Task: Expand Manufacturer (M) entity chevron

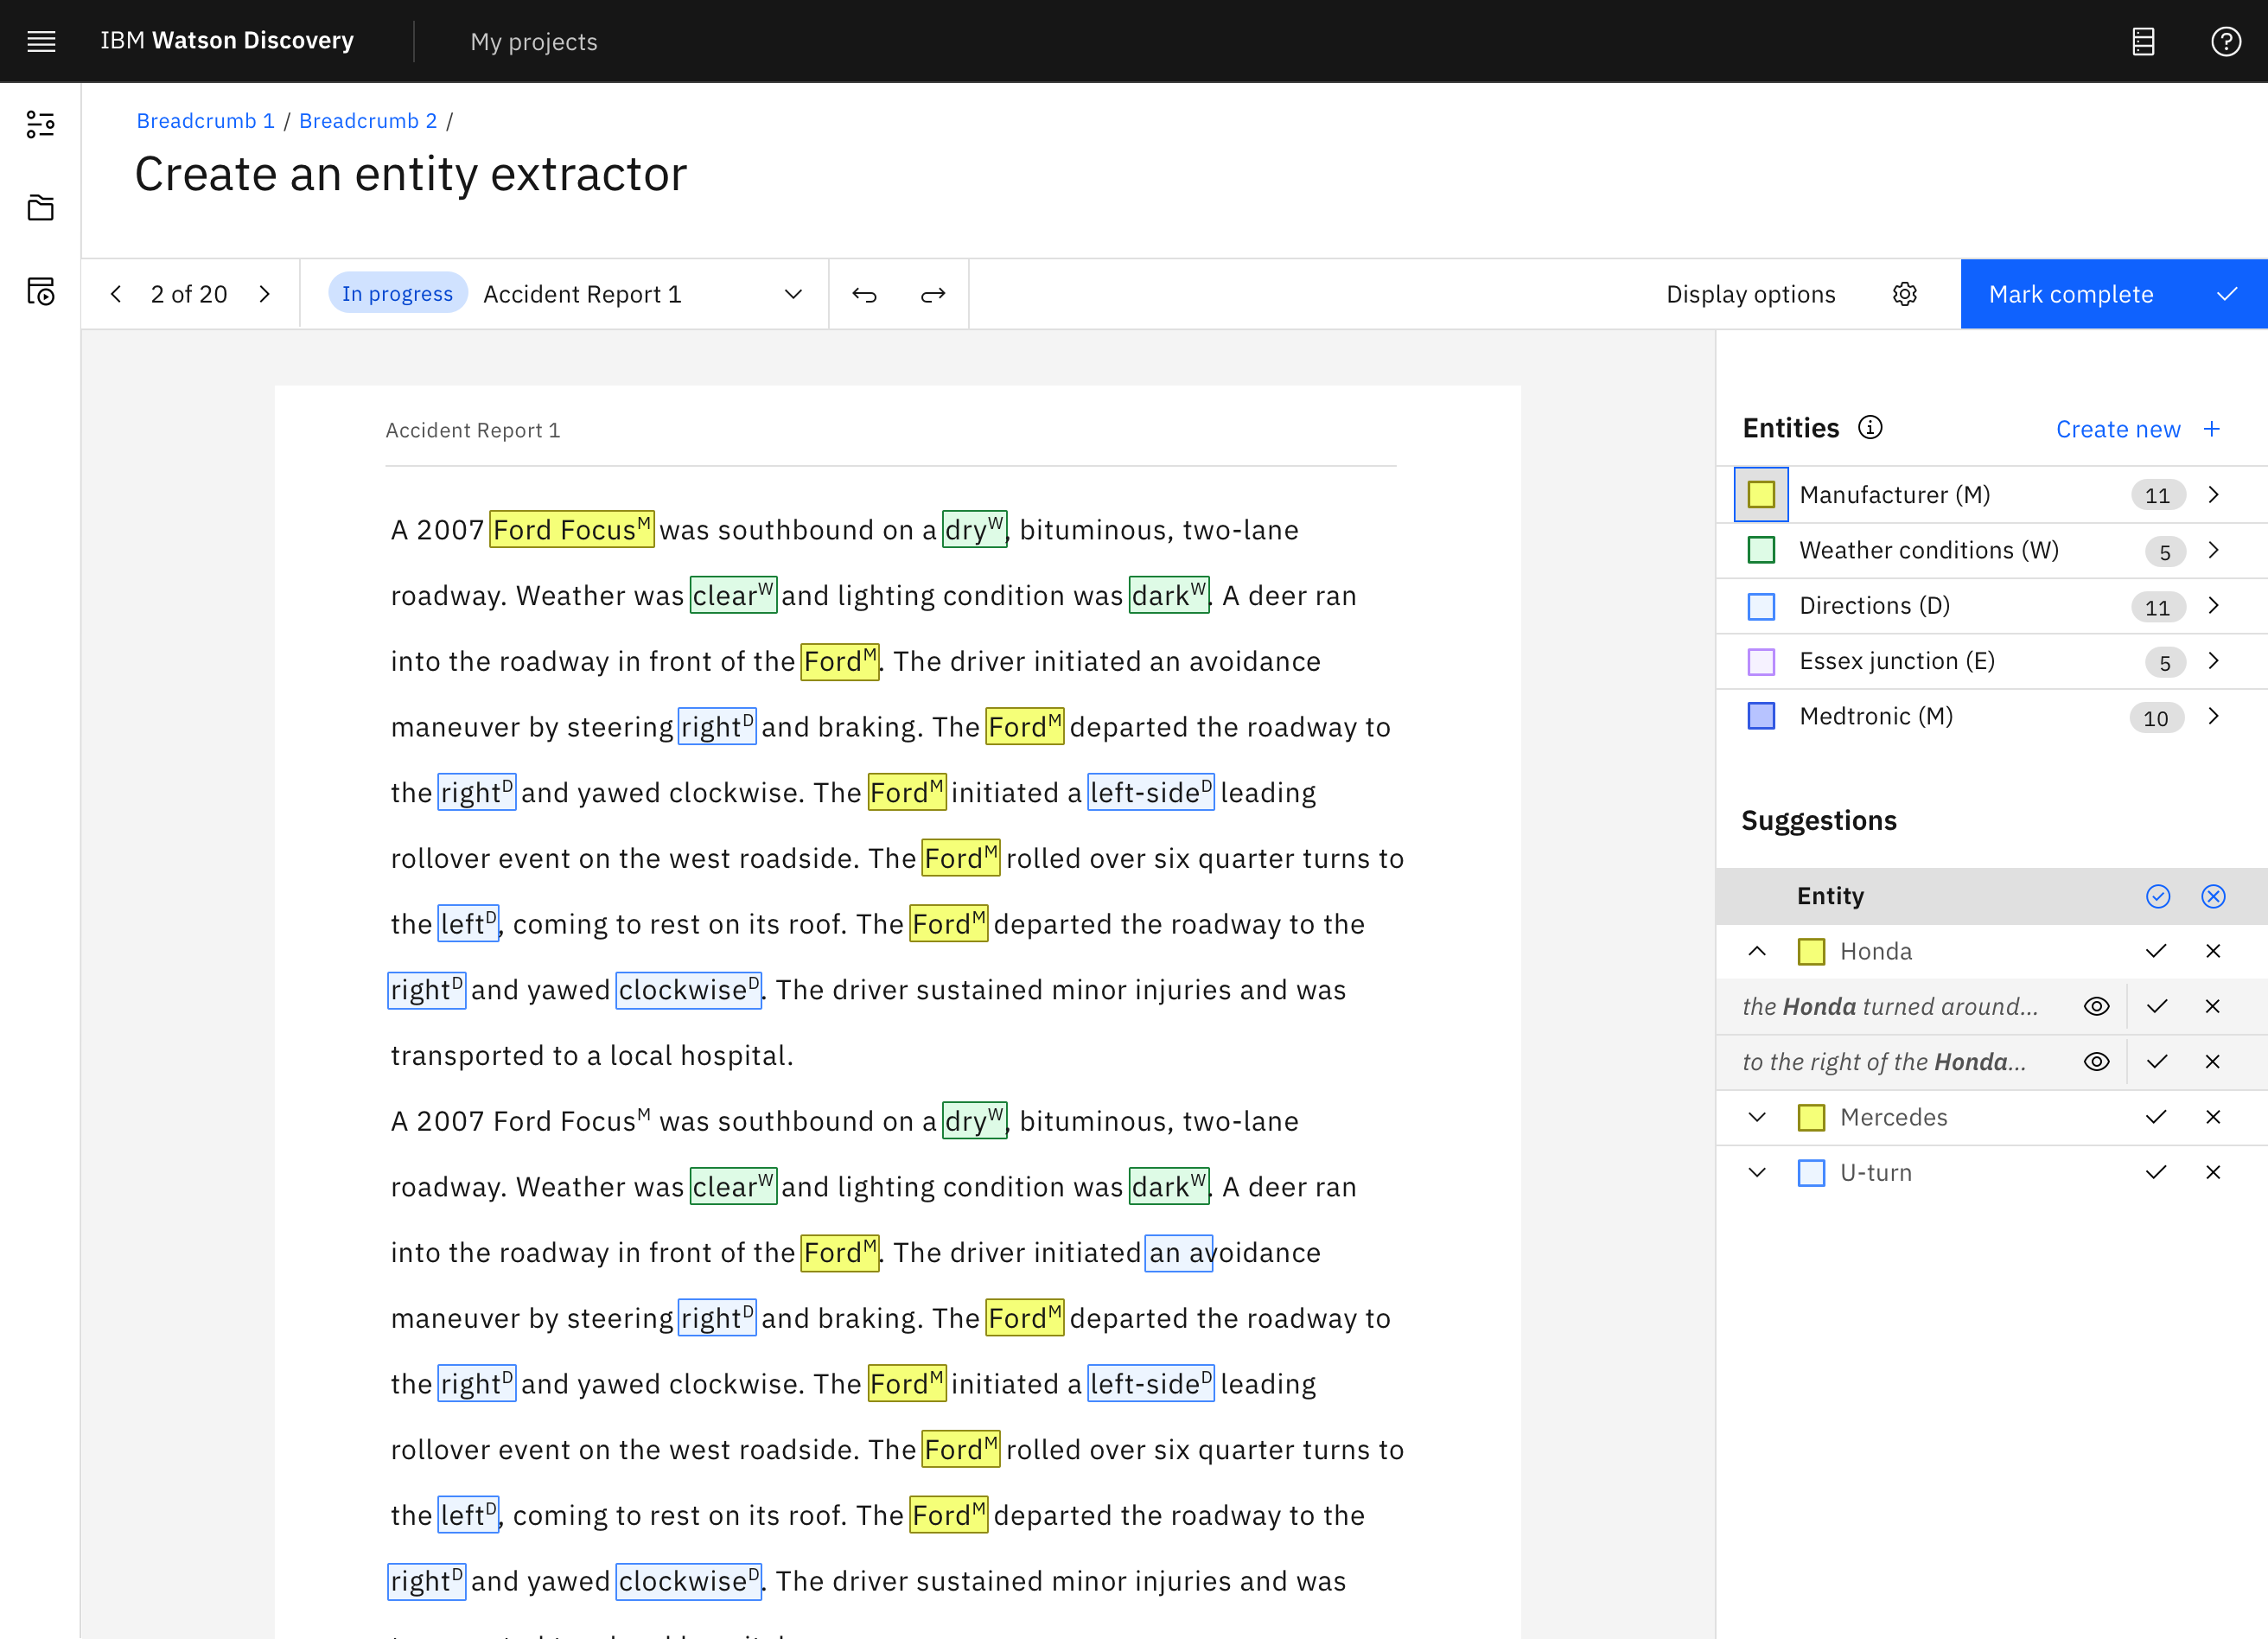Action: click(x=2213, y=495)
